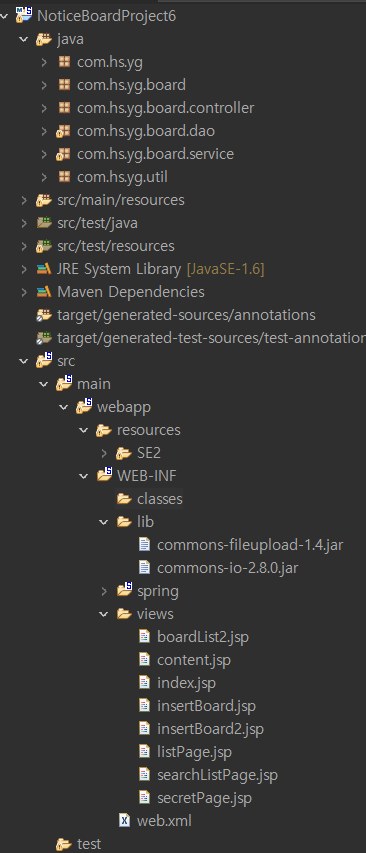The height and width of the screenshot is (853, 366).
Task: Click the src/test/java folder icon
Action: point(44,223)
